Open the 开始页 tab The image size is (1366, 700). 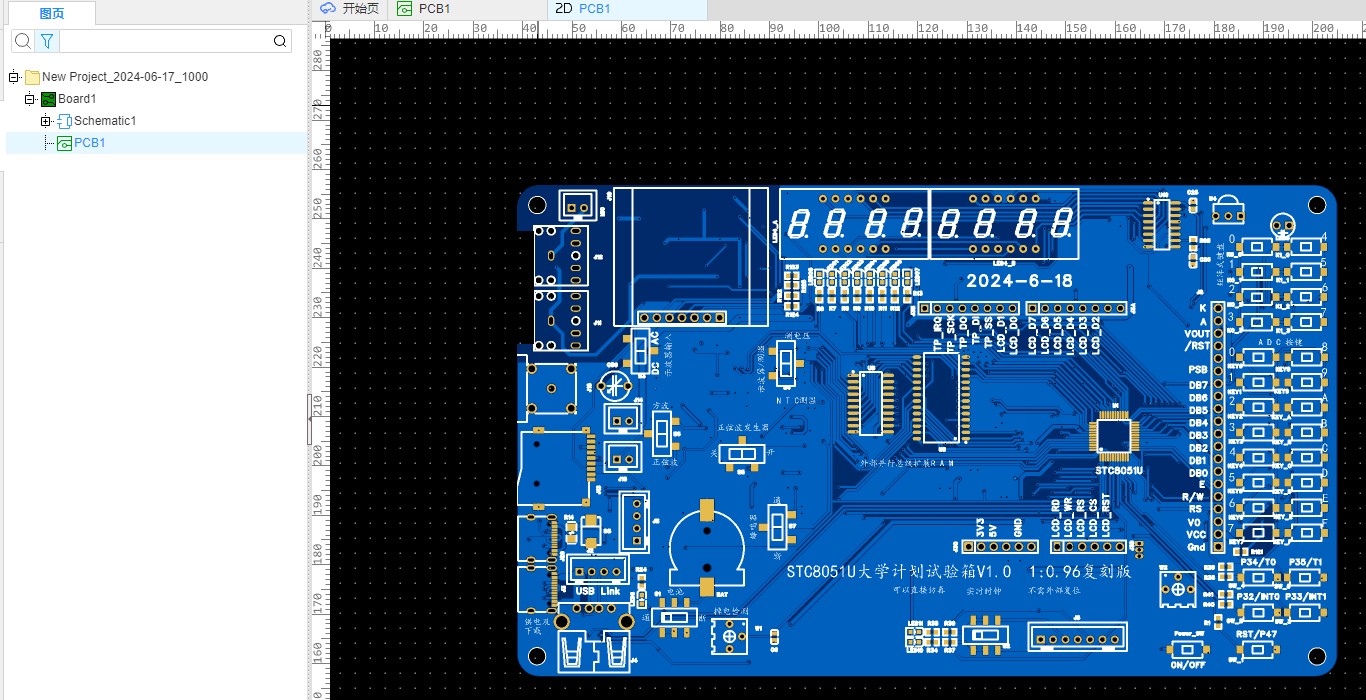pyautogui.click(x=350, y=9)
